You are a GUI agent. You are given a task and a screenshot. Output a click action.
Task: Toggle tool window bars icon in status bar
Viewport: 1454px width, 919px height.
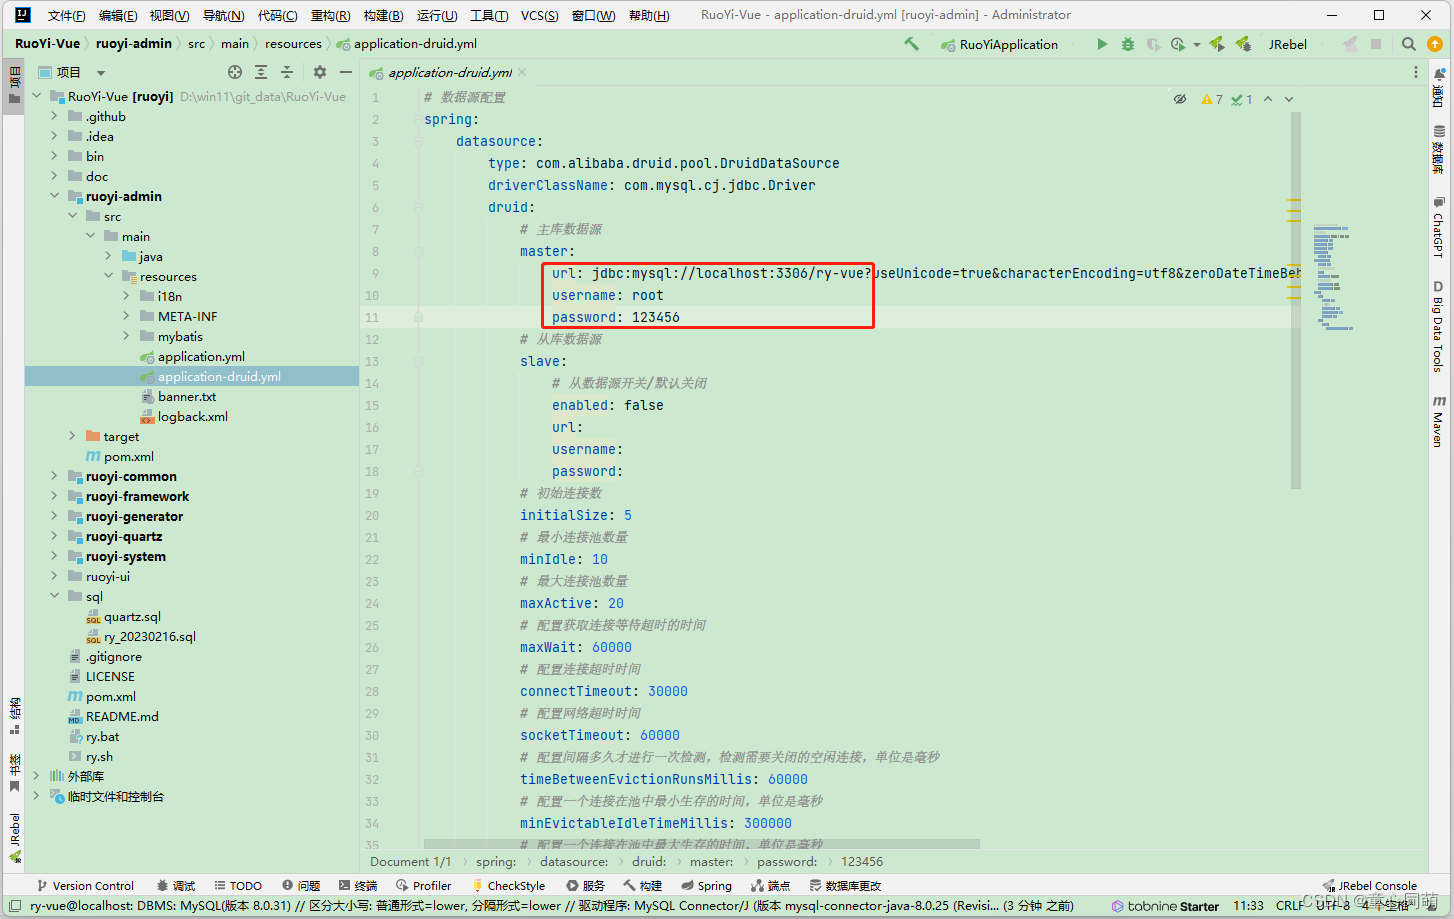pos(14,906)
